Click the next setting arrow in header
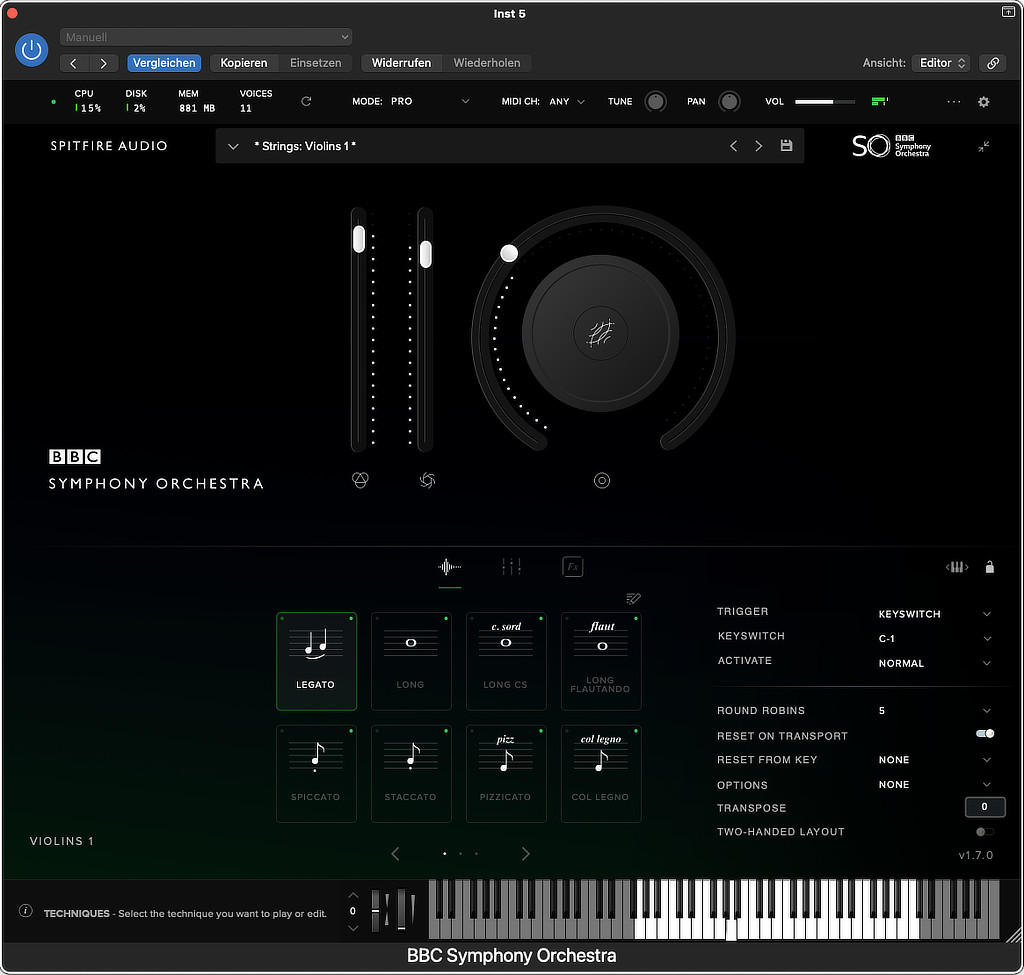Image resolution: width=1024 pixels, height=975 pixels. click(x=103, y=63)
